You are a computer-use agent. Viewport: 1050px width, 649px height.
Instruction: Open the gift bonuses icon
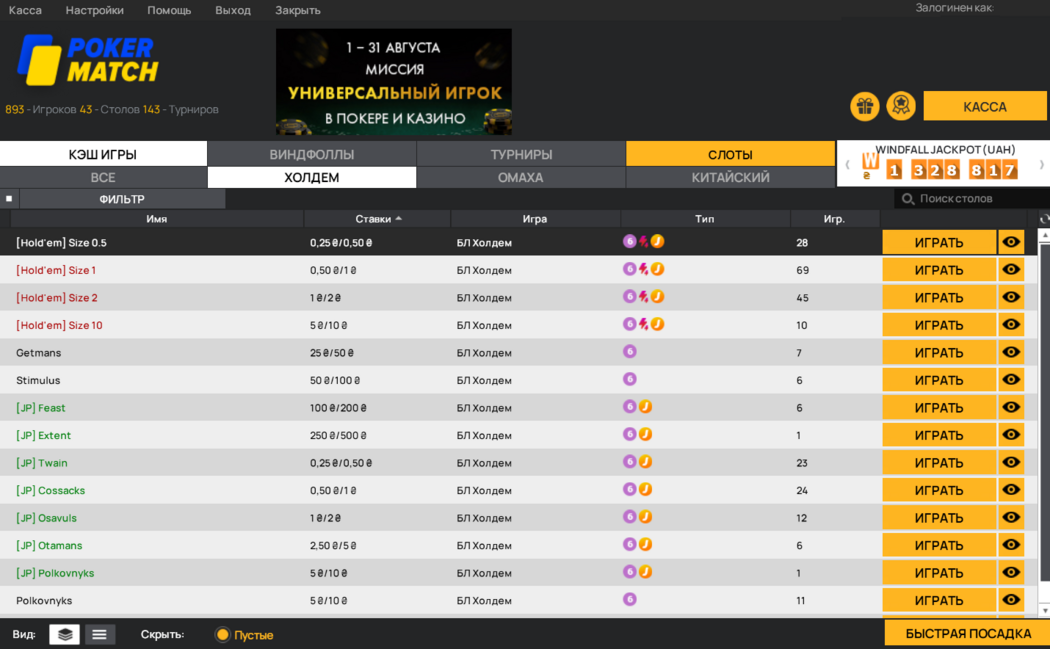click(x=864, y=106)
